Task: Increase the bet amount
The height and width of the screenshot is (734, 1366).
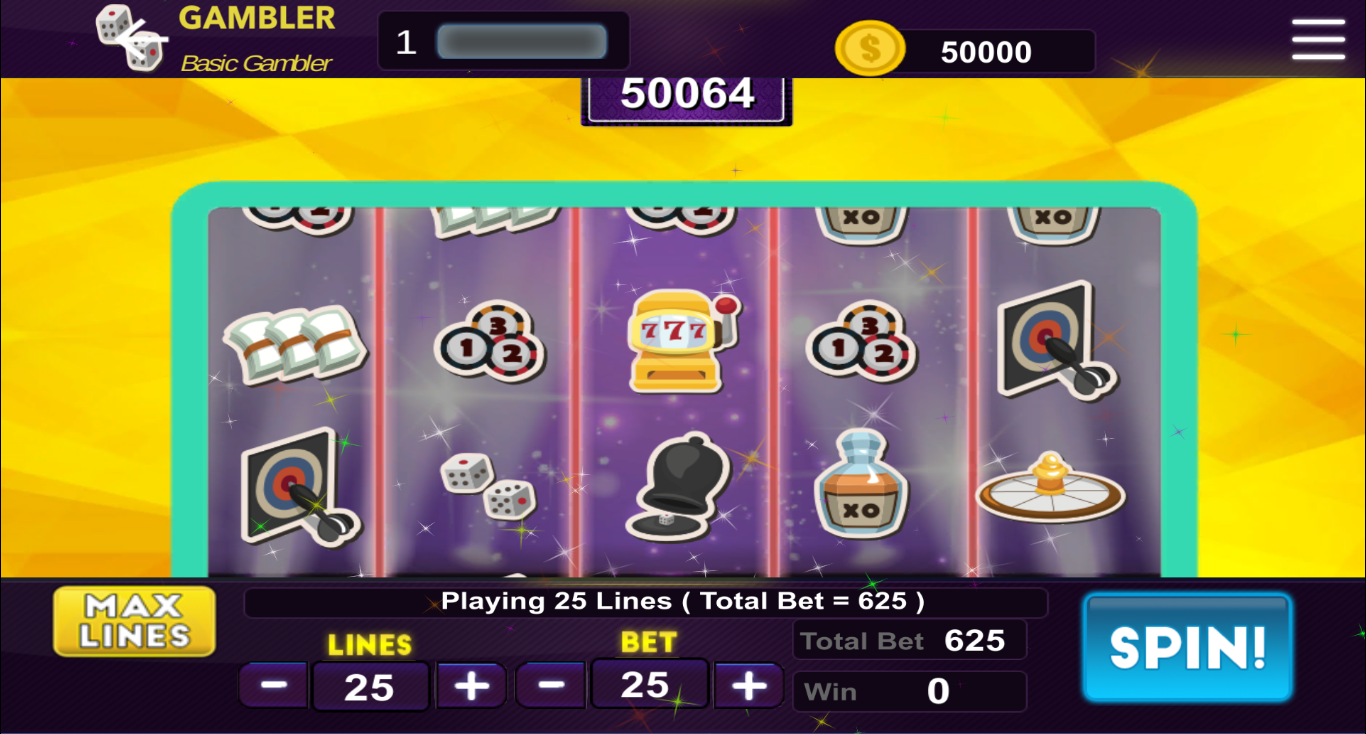Action: point(748,685)
